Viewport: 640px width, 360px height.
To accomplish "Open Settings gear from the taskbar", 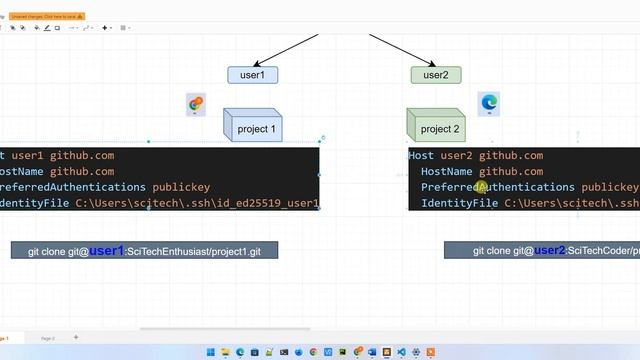I will pos(416,352).
